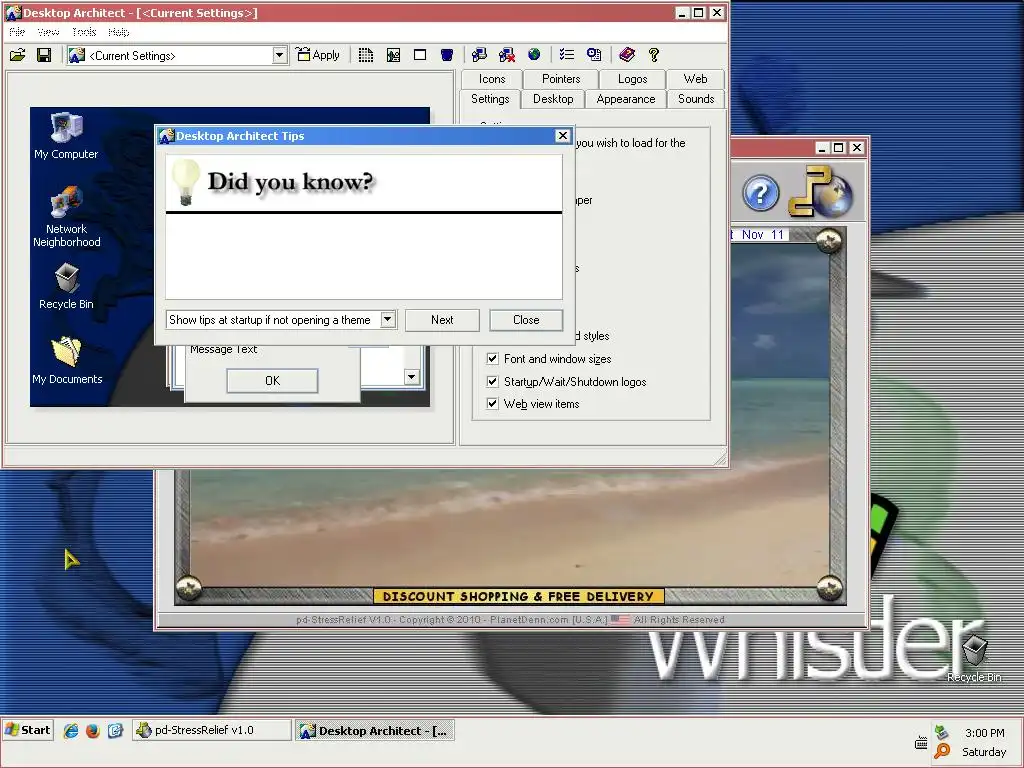Select the Nov 11 date in pd-StressRelief

click(x=762, y=234)
